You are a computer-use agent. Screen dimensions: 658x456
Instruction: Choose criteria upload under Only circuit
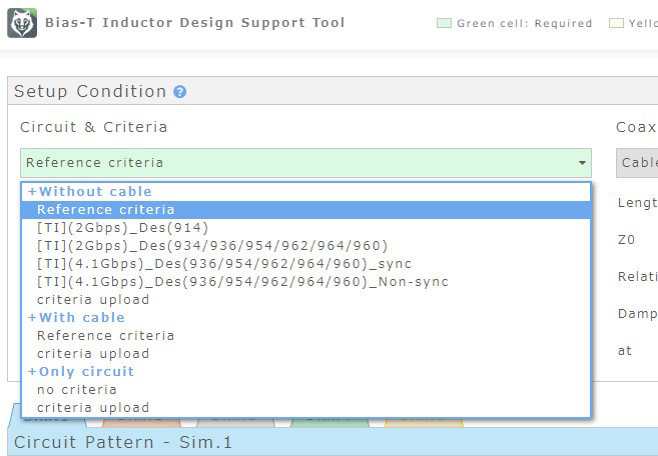pos(93,408)
